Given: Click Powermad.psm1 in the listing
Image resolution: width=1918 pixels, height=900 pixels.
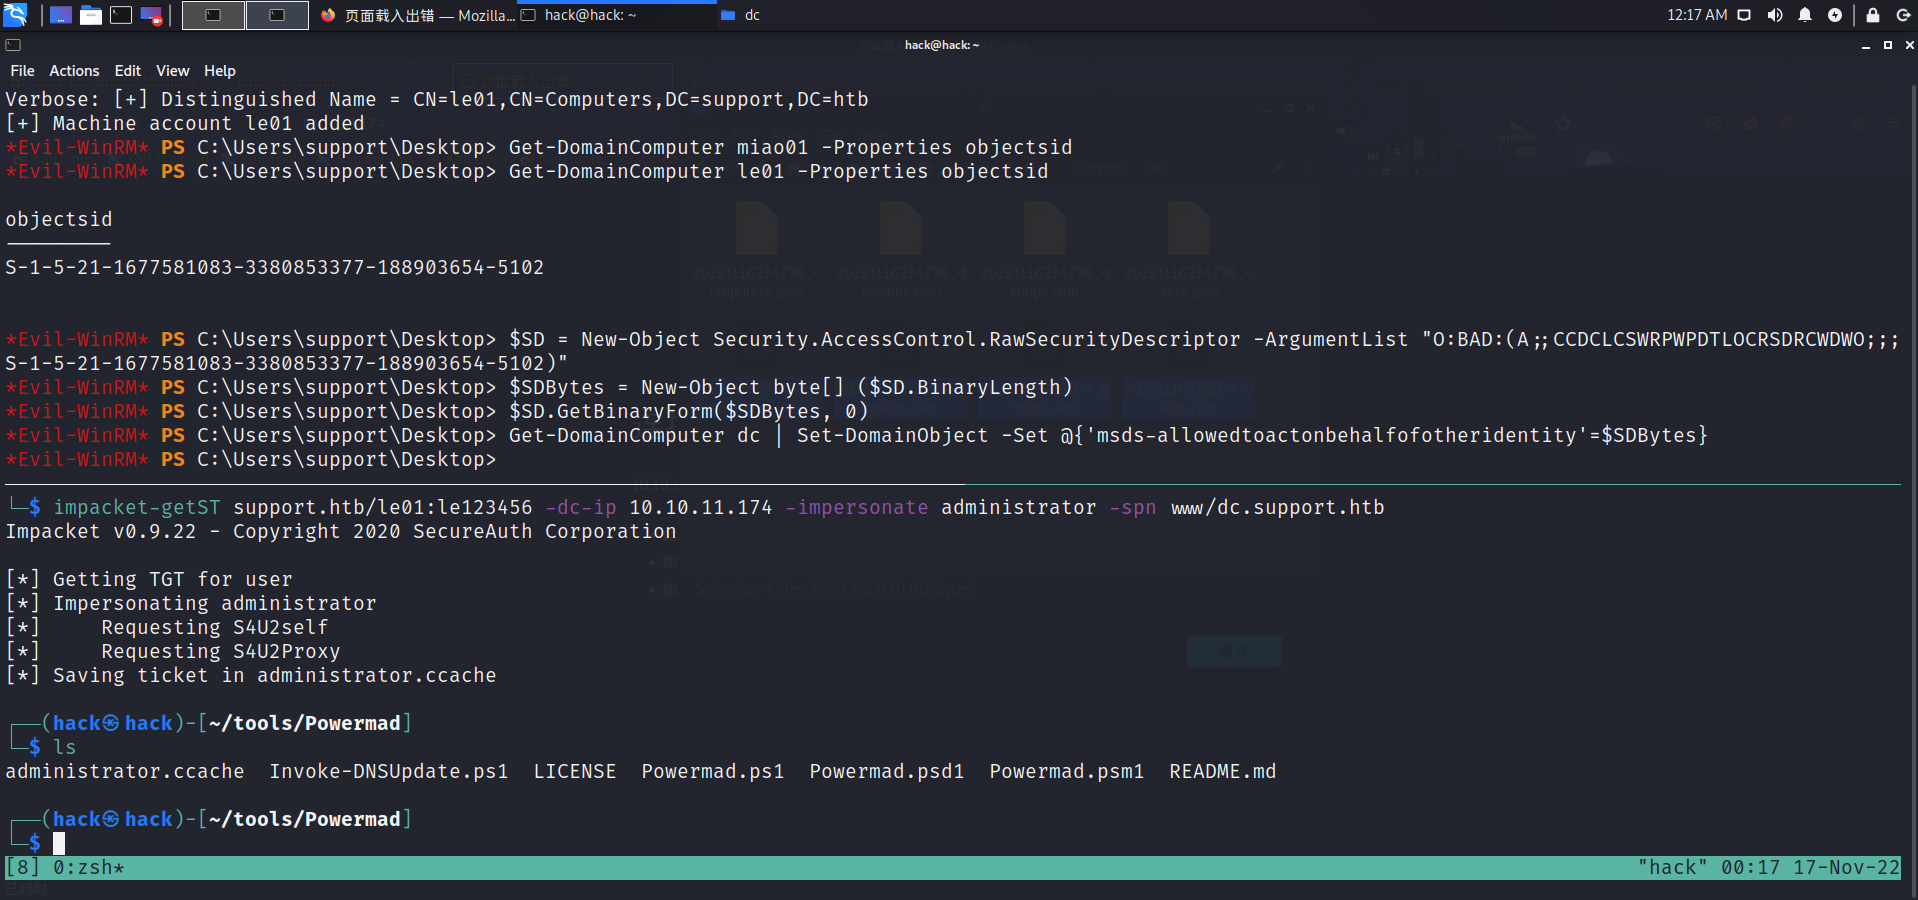Looking at the screenshot, I should pos(1067,771).
